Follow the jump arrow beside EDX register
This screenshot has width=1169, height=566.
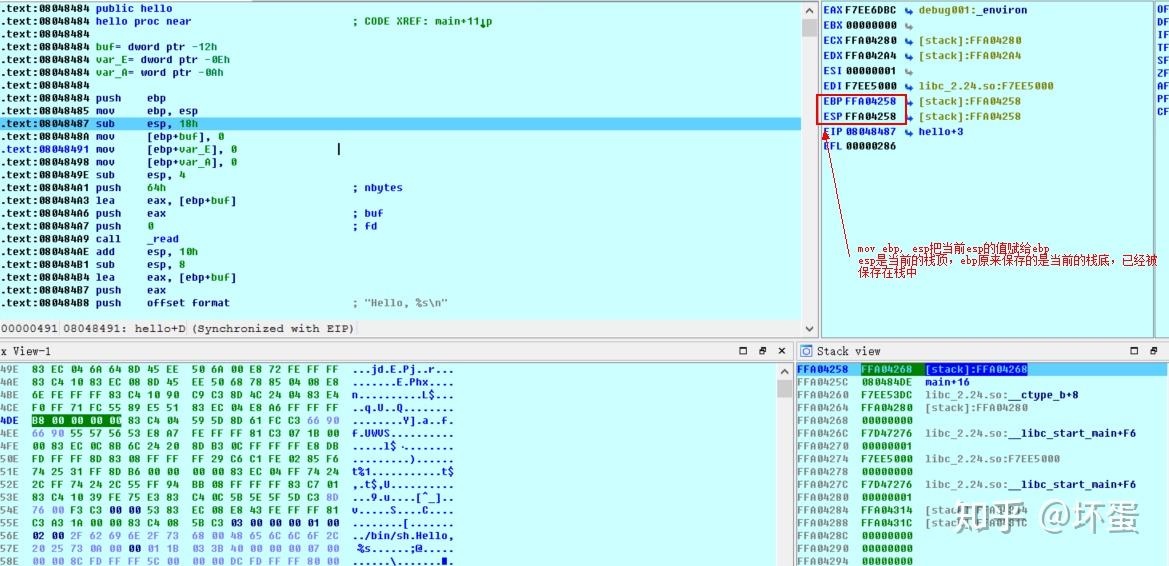click(x=909, y=56)
